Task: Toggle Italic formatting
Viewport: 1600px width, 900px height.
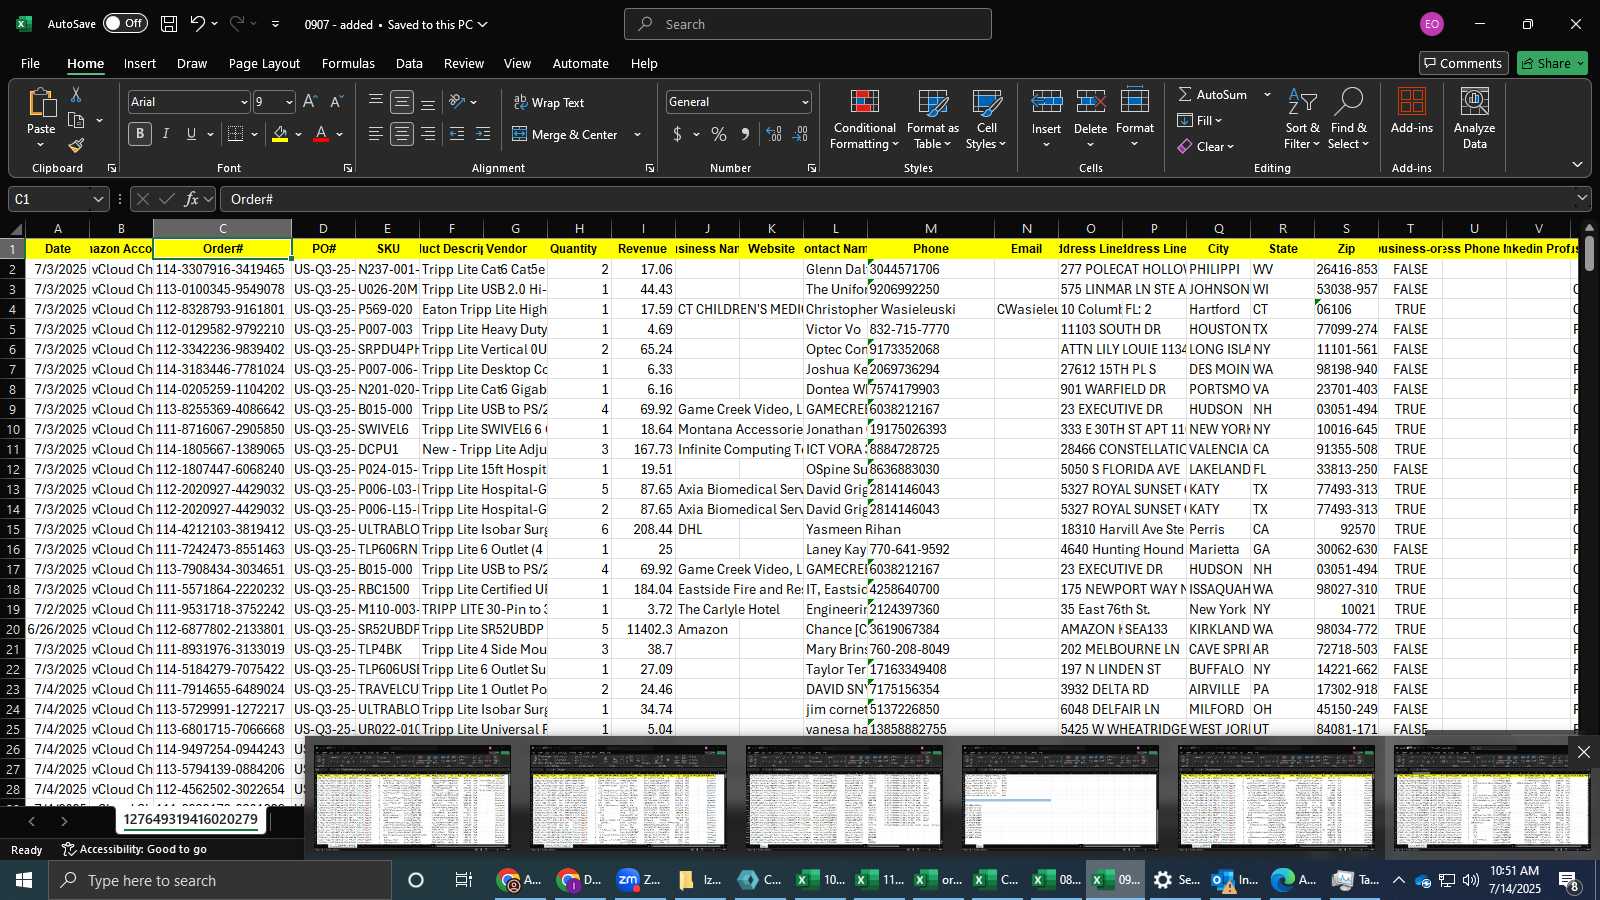Action: point(166,134)
